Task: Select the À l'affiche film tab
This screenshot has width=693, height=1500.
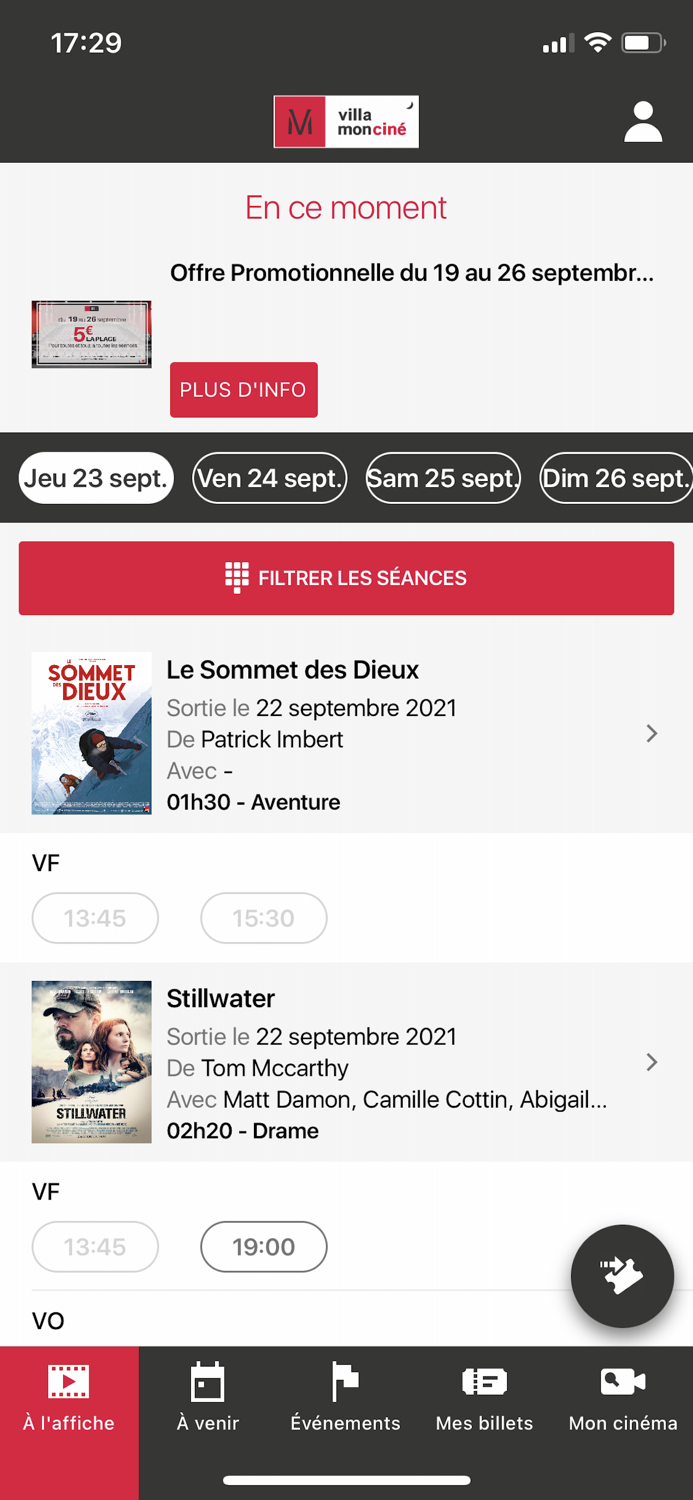Action: click(x=69, y=1398)
